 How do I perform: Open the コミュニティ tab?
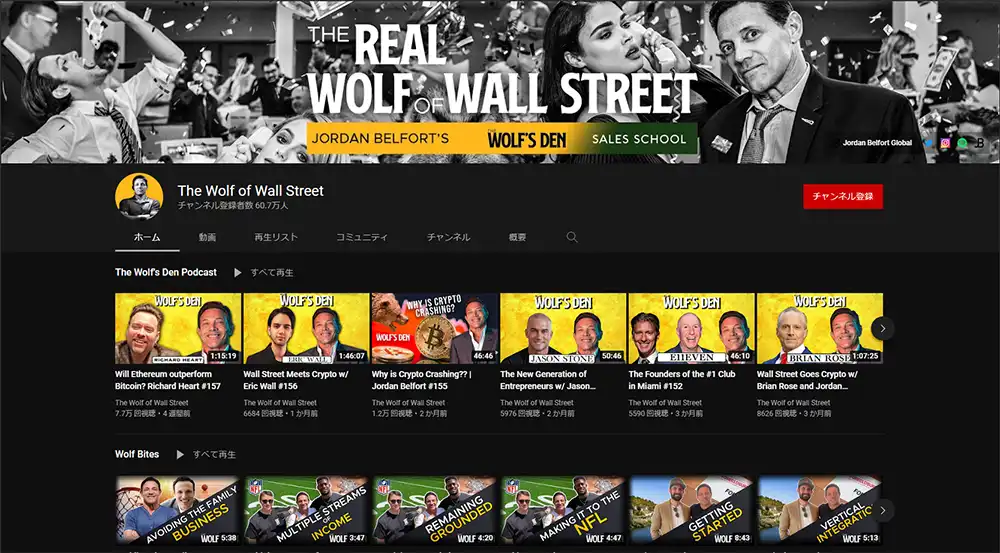click(x=362, y=237)
